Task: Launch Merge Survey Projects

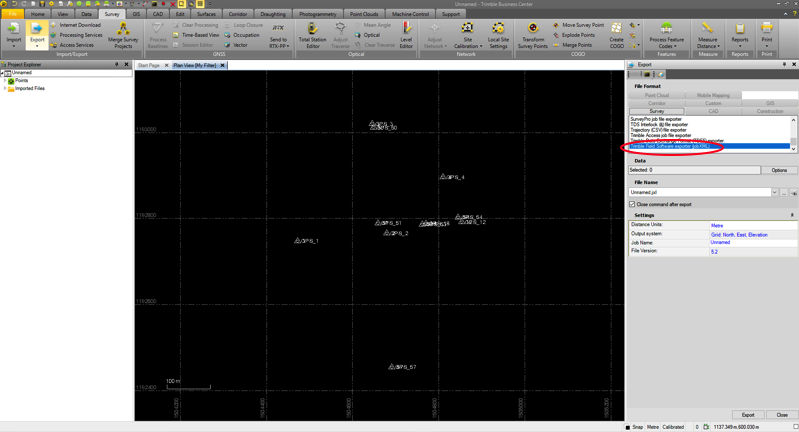Action: pos(123,35)
